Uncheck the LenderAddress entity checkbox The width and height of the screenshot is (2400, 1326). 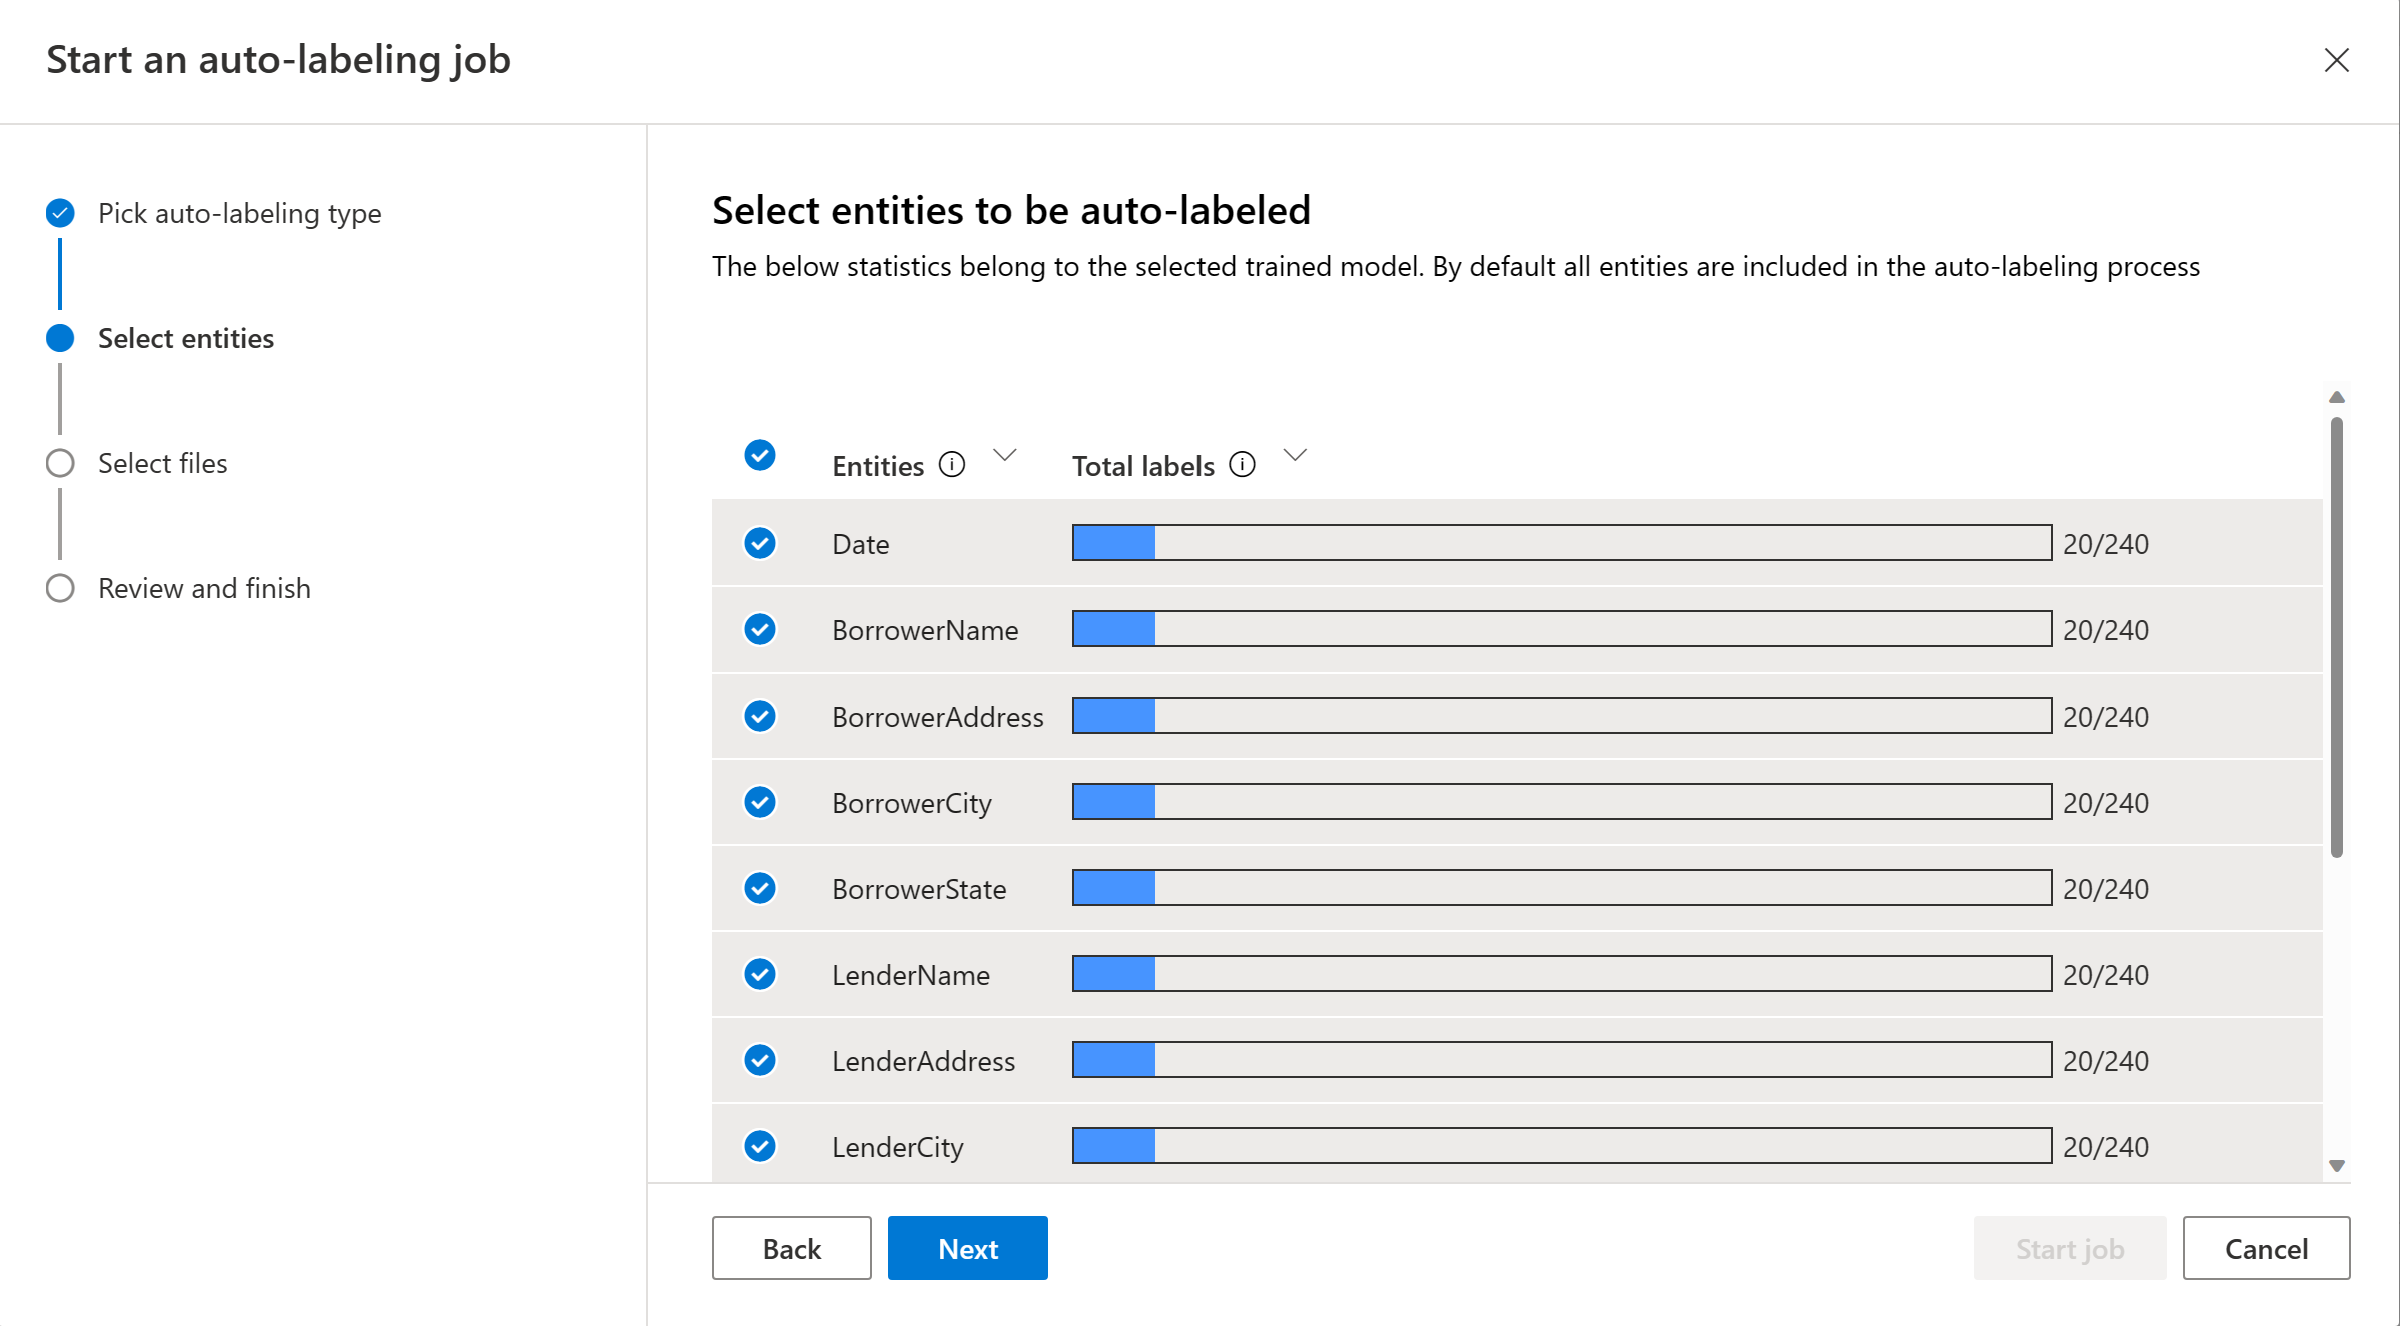760,1060
